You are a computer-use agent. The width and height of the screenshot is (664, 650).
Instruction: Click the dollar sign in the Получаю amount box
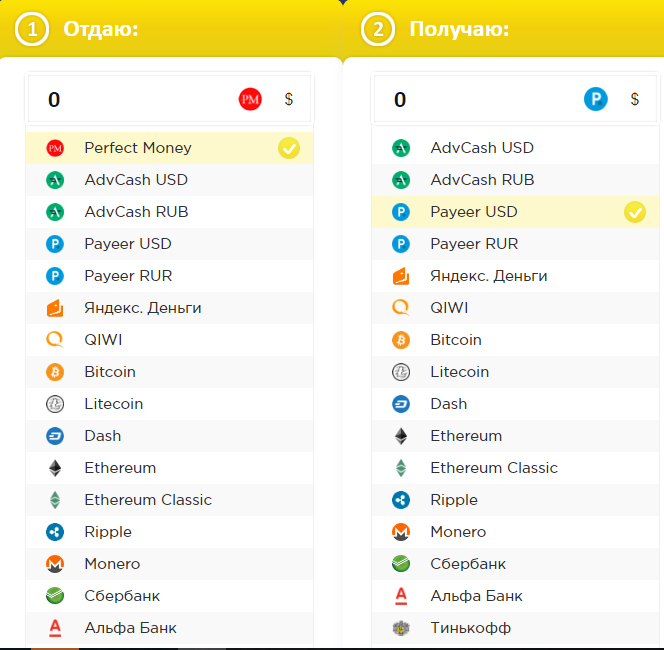tap(635, 99)
